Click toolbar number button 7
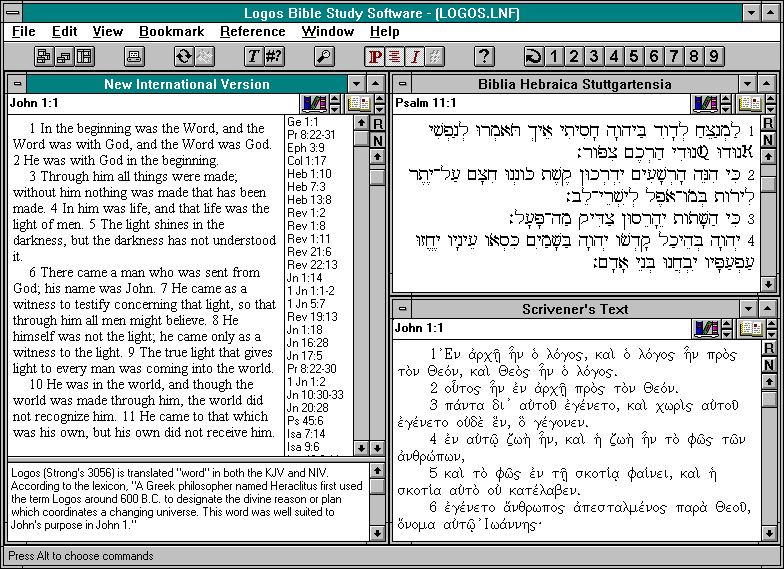Screen dimensions: 784x569 [674, 56]
